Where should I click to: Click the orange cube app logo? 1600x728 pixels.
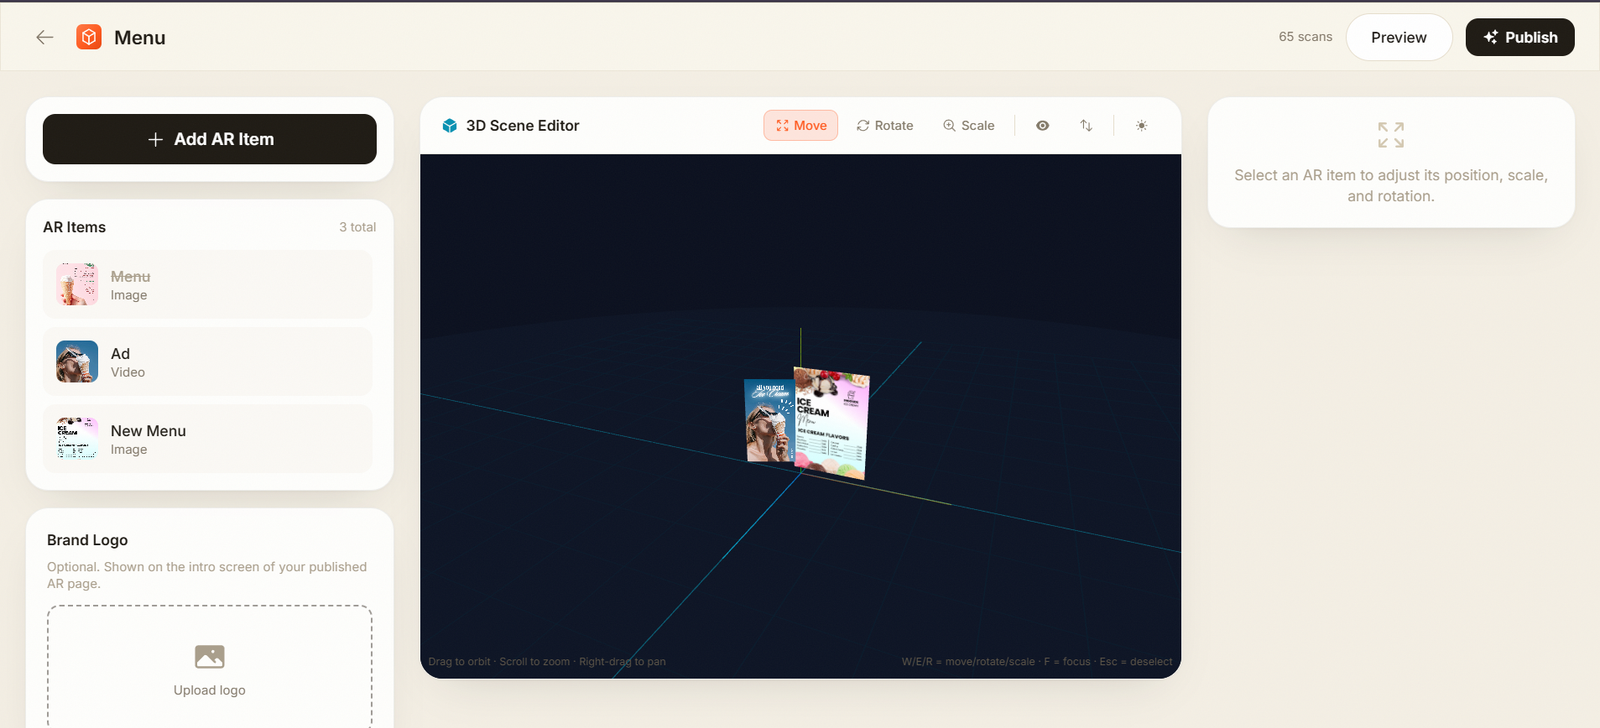89,37
